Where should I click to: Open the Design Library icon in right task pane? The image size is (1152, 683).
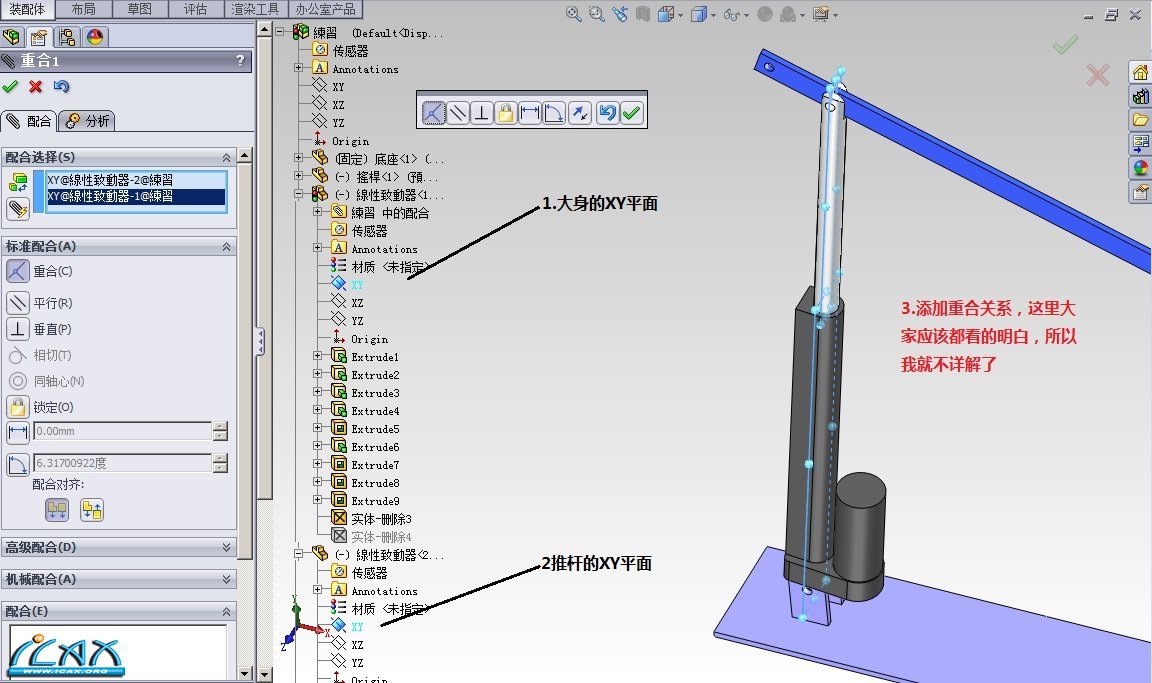[1140, 96]
